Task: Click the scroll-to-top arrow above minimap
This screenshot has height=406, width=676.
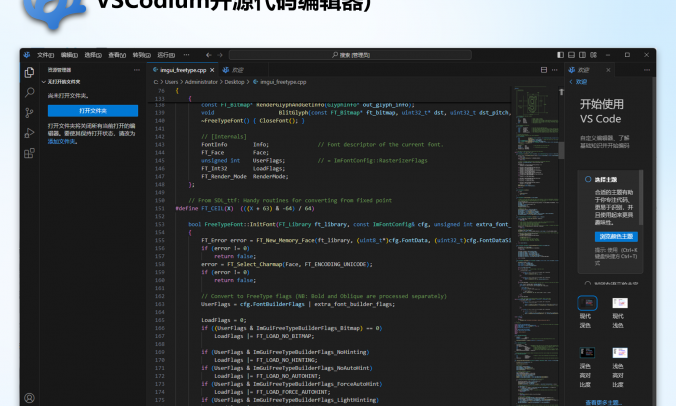Action: 561,92
